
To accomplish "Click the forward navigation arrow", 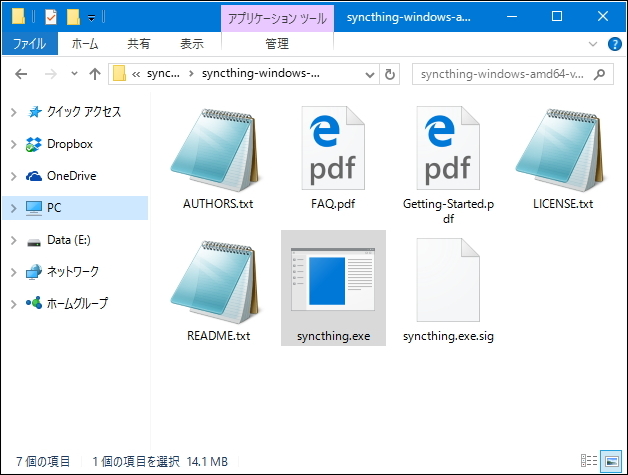I will pyautogui.click(x=51, y=74).
